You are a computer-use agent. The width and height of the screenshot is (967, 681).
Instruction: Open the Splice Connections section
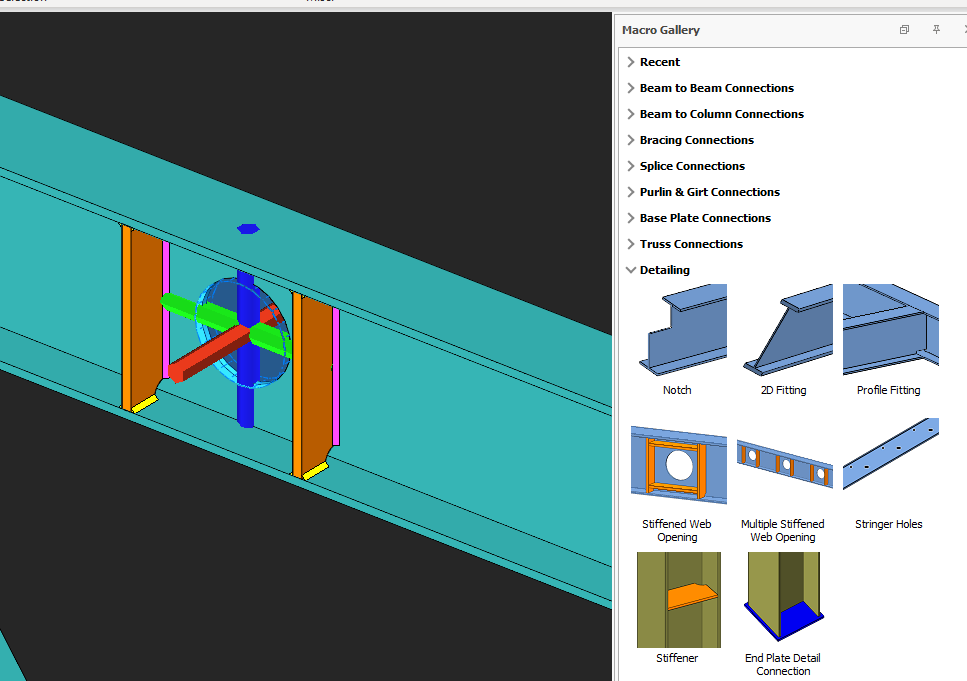692,166
